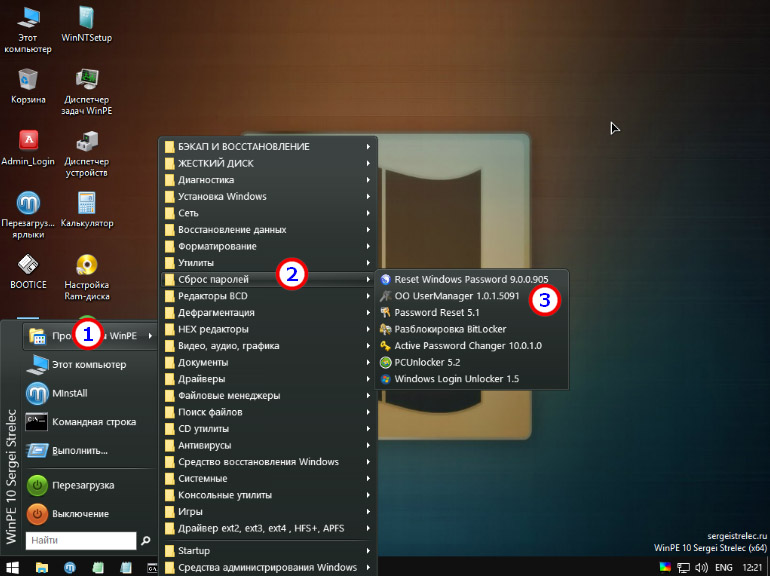
Task: Open Видео, аудио, графика folder
Action: 269,346
